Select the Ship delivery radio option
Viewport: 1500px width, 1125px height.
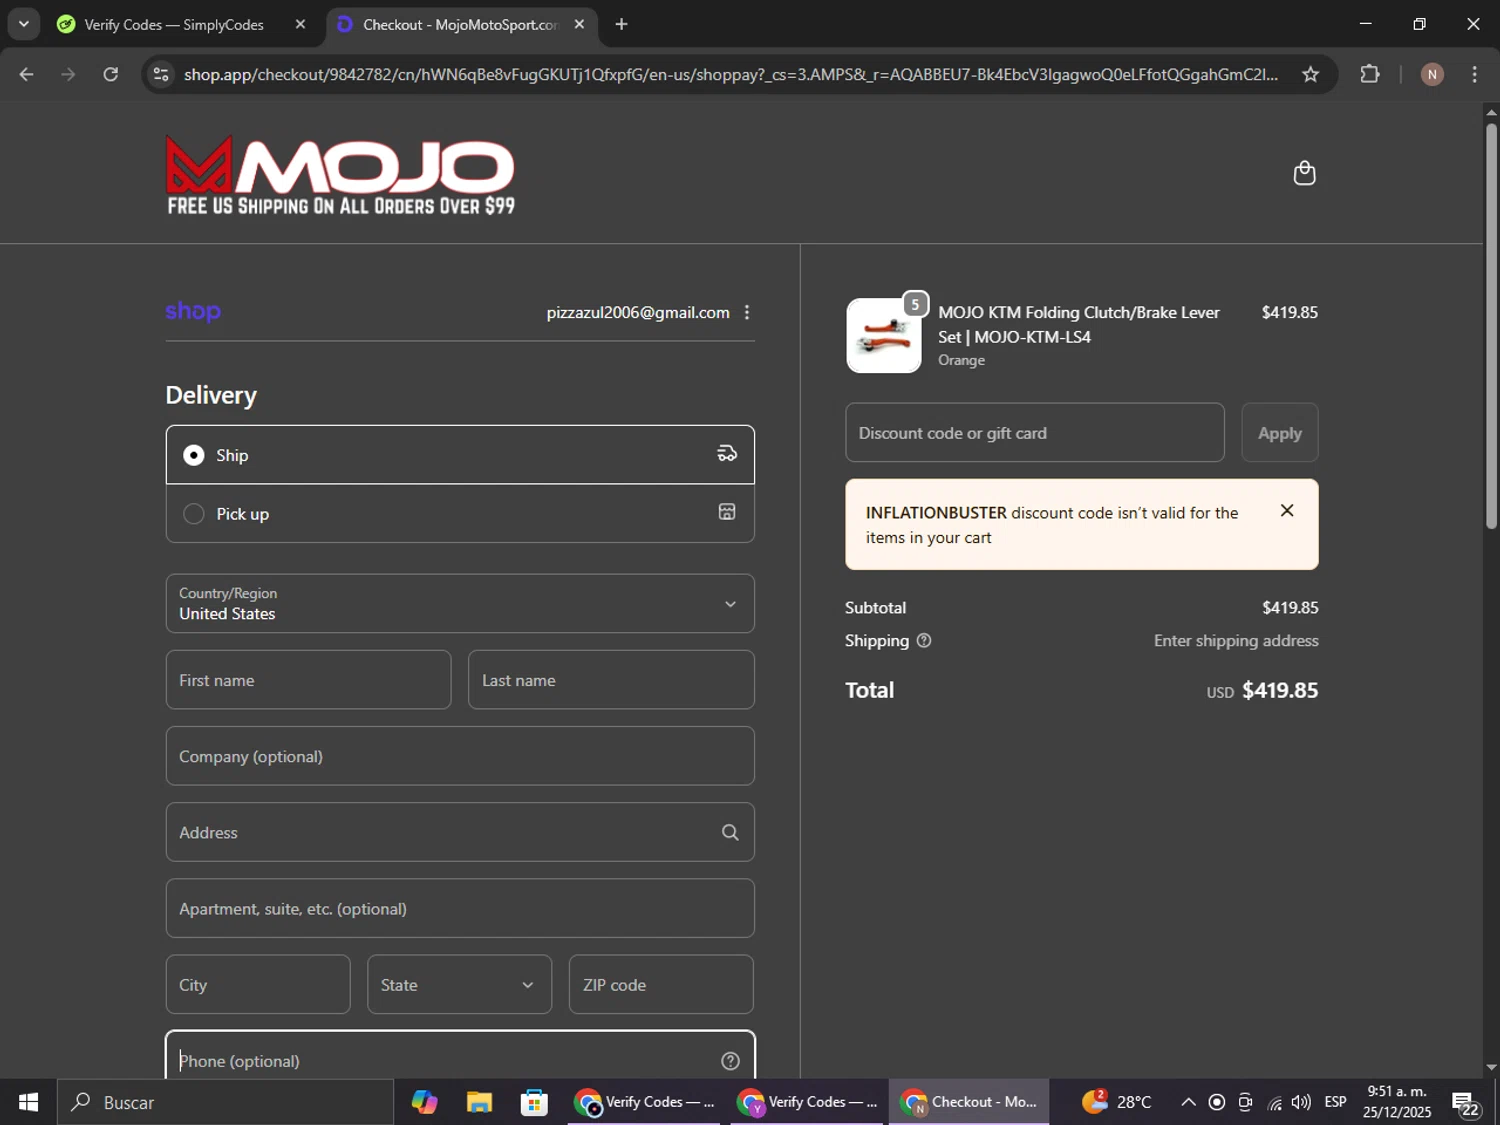click(x=194, y=455)
